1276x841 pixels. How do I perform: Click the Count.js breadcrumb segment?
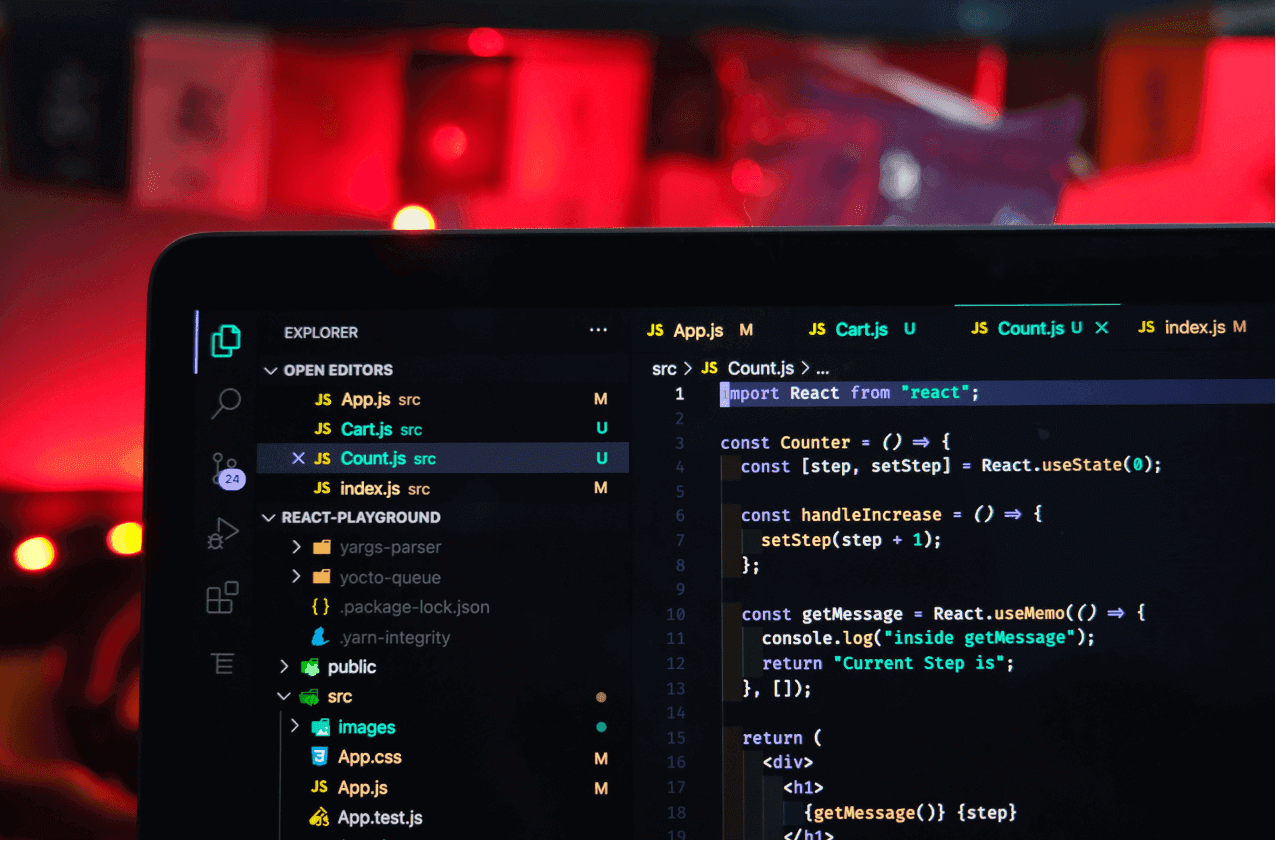pos(760,368)
